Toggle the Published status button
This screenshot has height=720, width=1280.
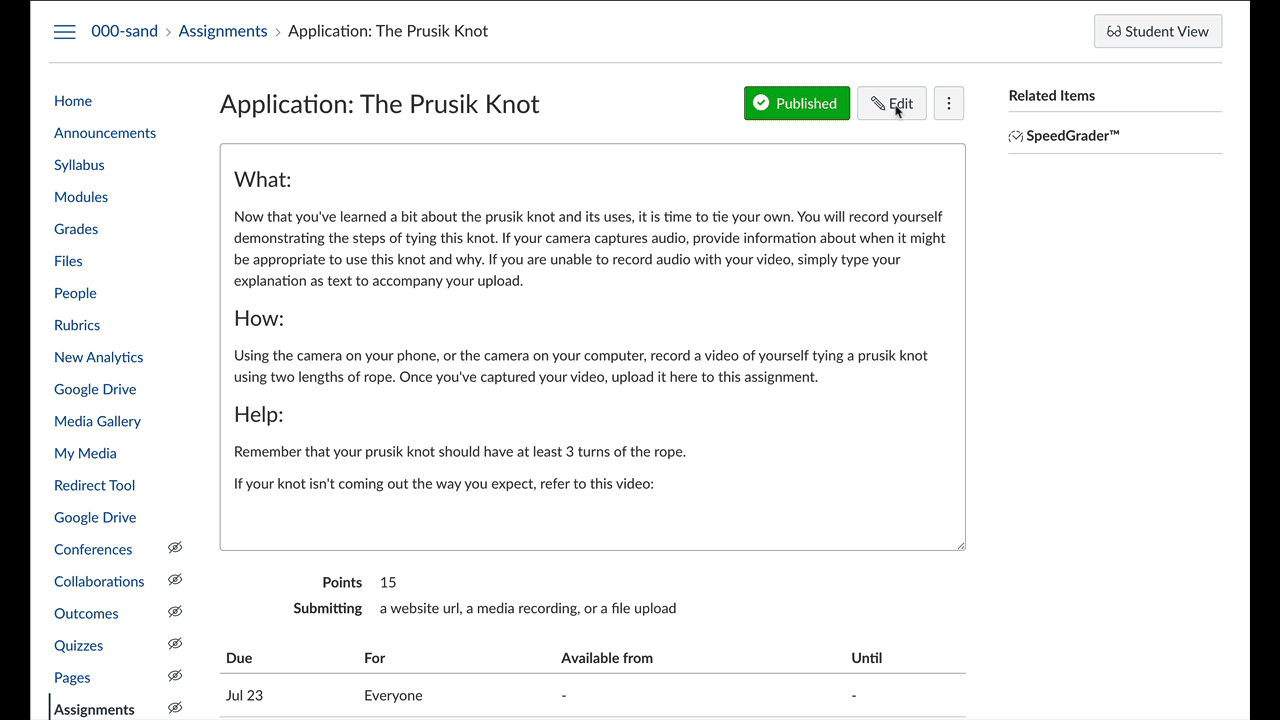pyautogui.click(x=796, y=104)
